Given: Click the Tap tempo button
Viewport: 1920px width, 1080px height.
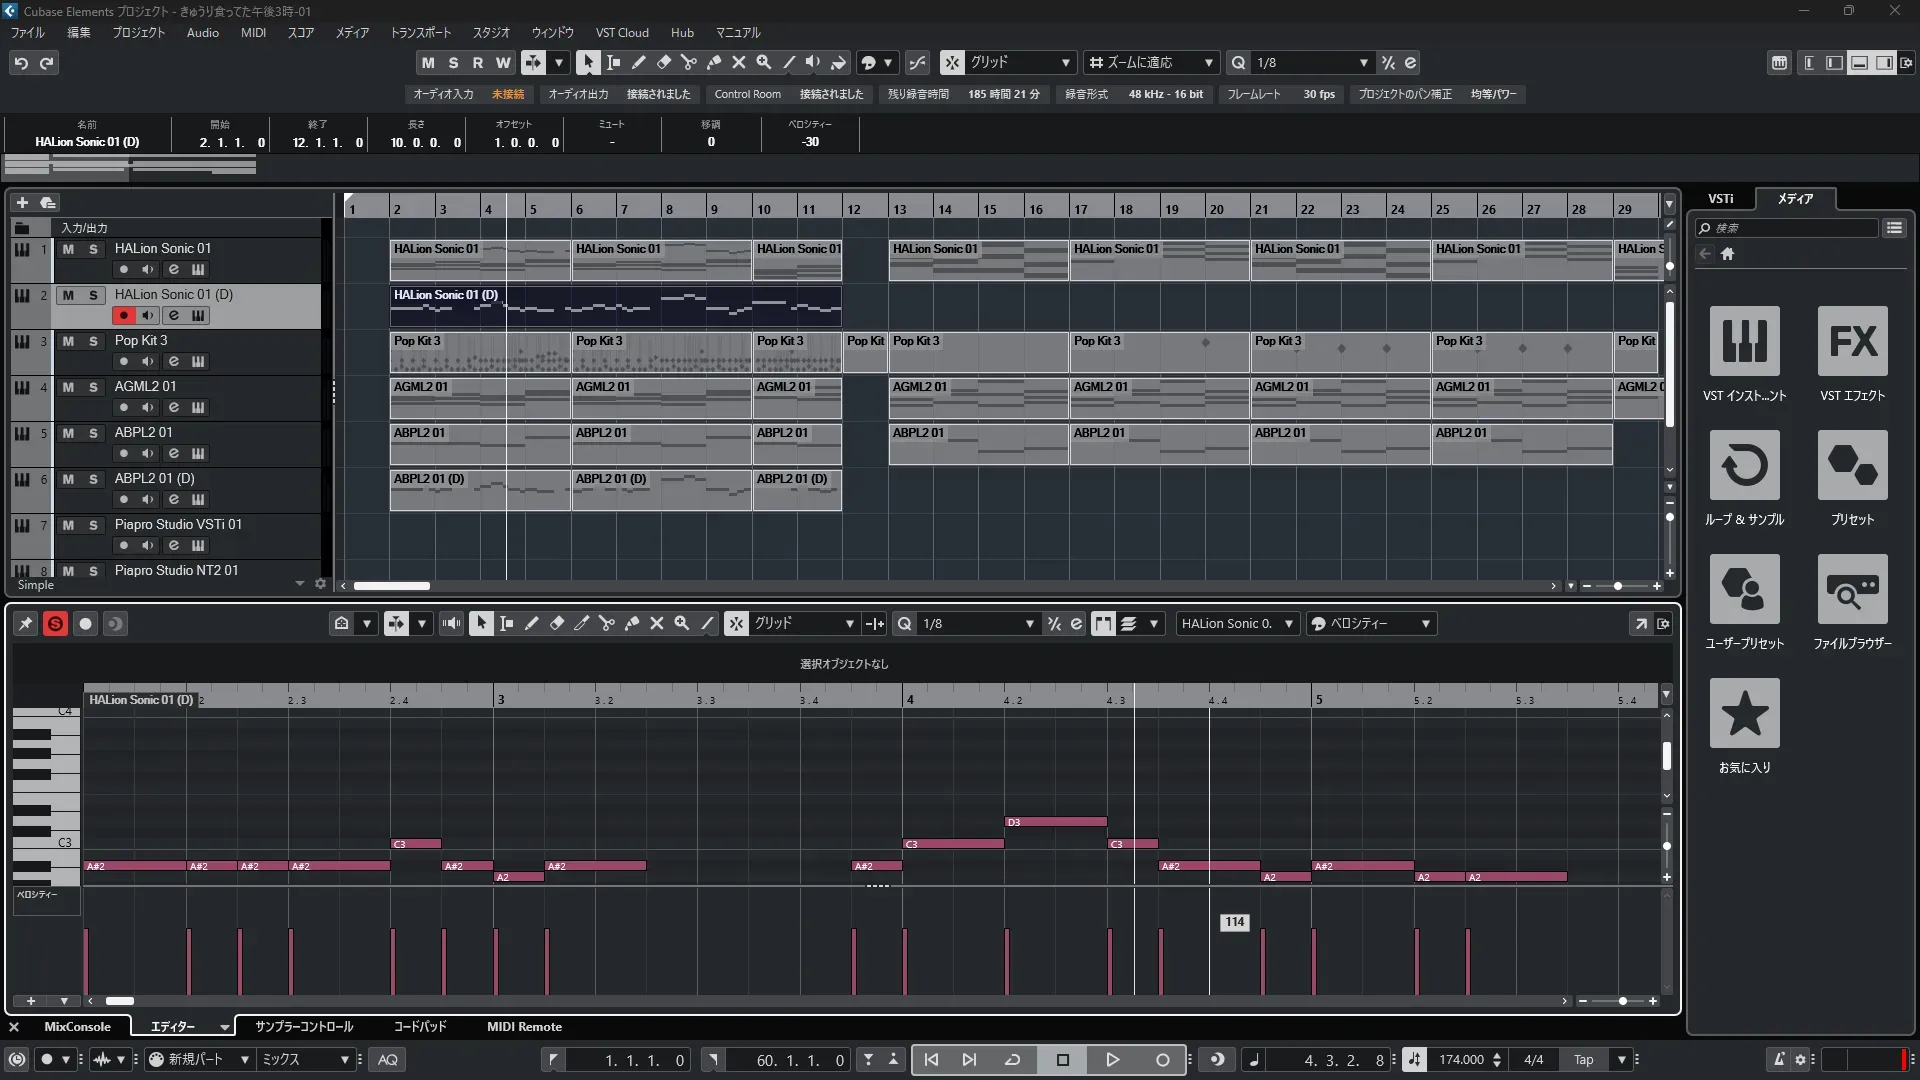Looking at the screenshot, I should (x=1583, y=1060).
